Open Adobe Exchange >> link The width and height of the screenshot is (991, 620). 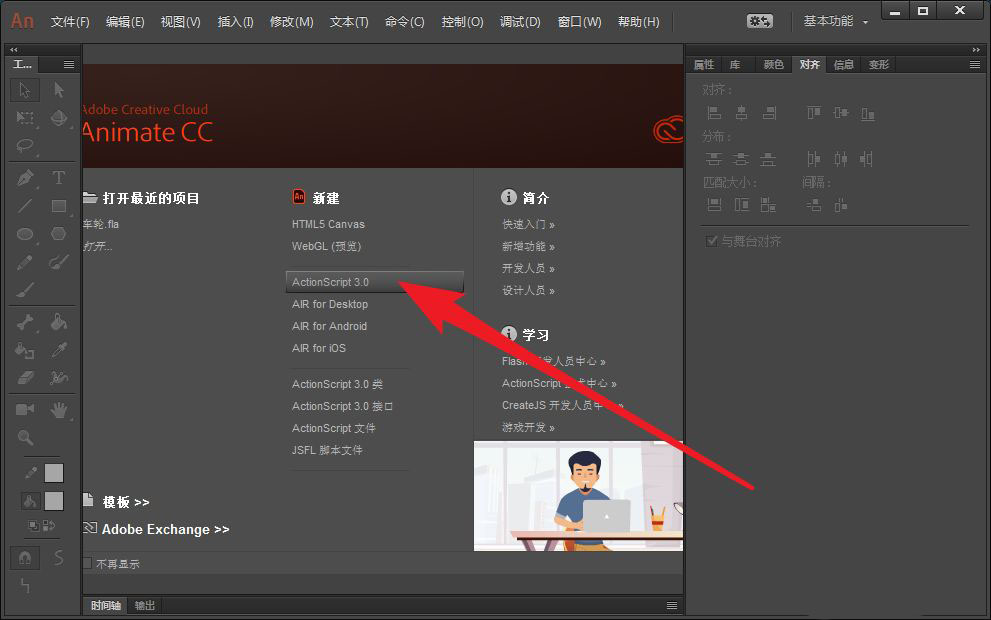[x=166, y=529]
